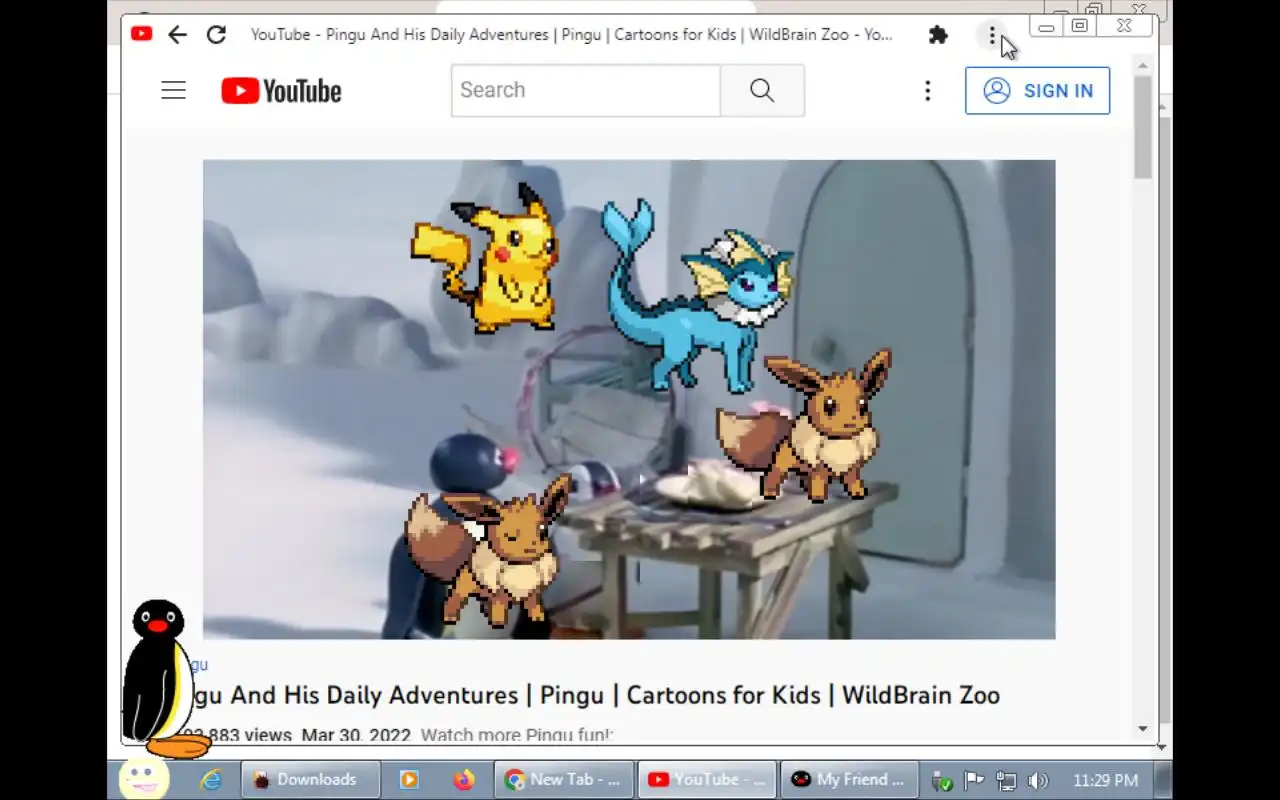Click the Show desktop button
1280x800 pixels.
tap(1163, 780)
